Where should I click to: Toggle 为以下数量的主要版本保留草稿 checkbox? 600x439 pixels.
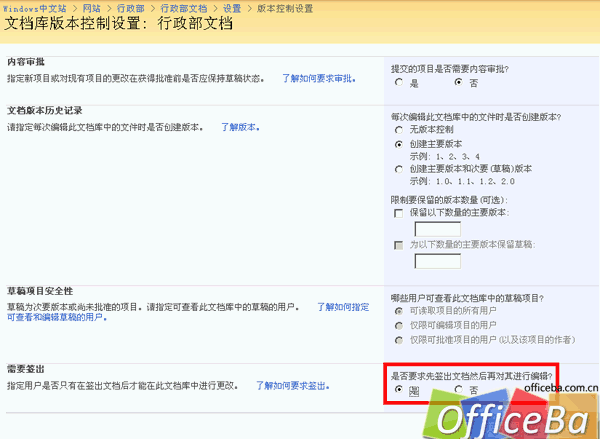point(399,245)
